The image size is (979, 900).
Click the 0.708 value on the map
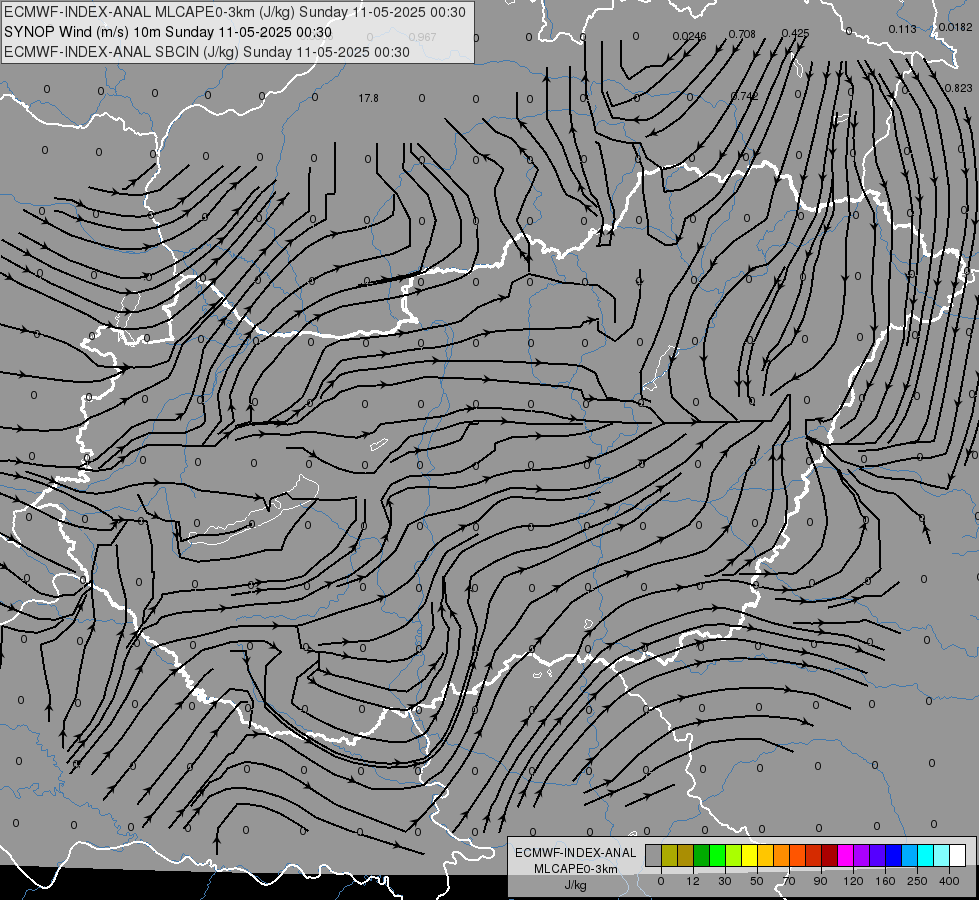coord(742,34)
